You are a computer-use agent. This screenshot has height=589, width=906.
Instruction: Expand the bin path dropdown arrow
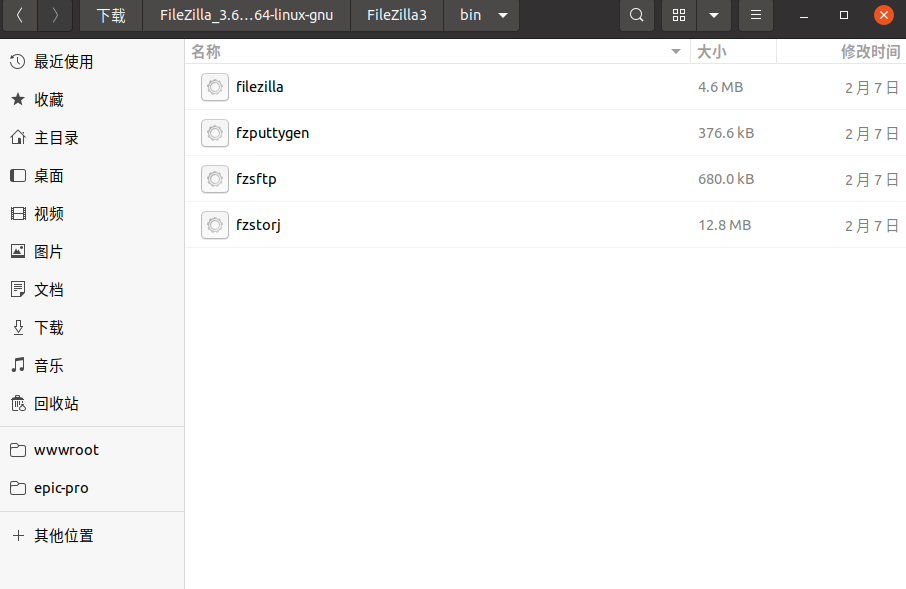[x=502, y=15]
